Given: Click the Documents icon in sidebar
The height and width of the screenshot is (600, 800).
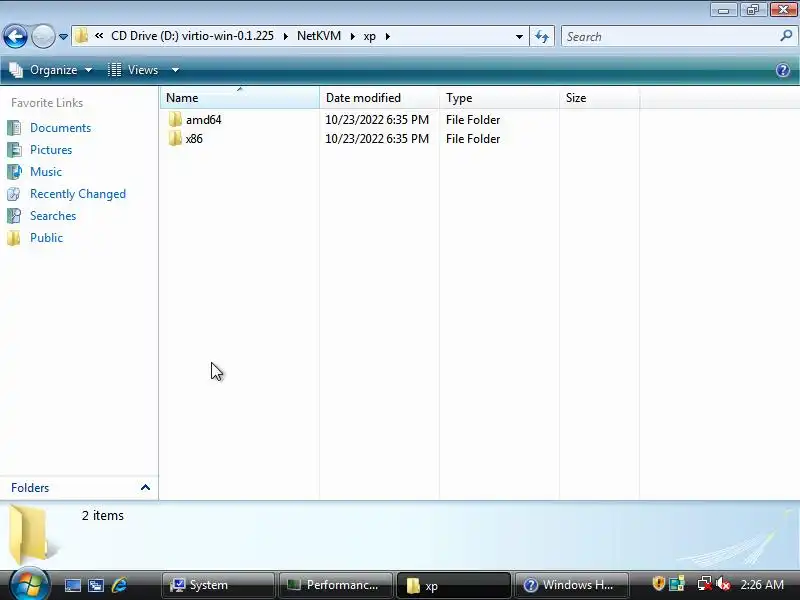Looking at the screenshot, I should pos(14,128).
